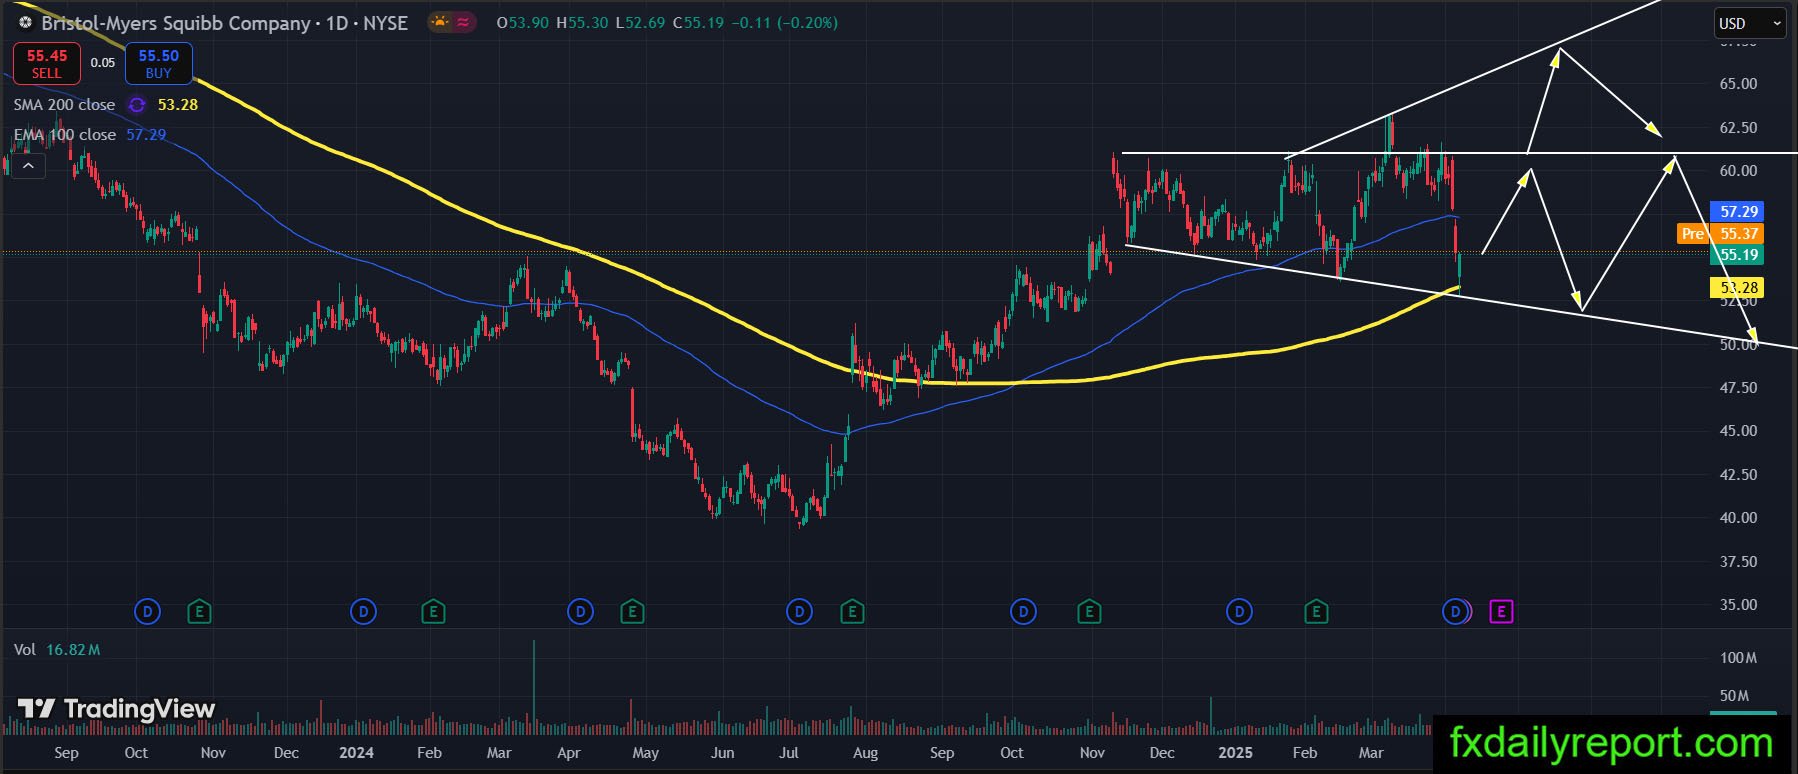Click the bold 2025 time axis label
This screenshot has height=774, width=1798.
click(x=1235, y=753)
